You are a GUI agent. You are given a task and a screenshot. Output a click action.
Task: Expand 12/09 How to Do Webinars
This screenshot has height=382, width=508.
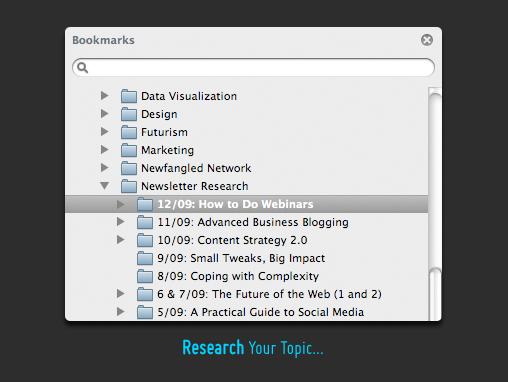click(x=121, y=204)
